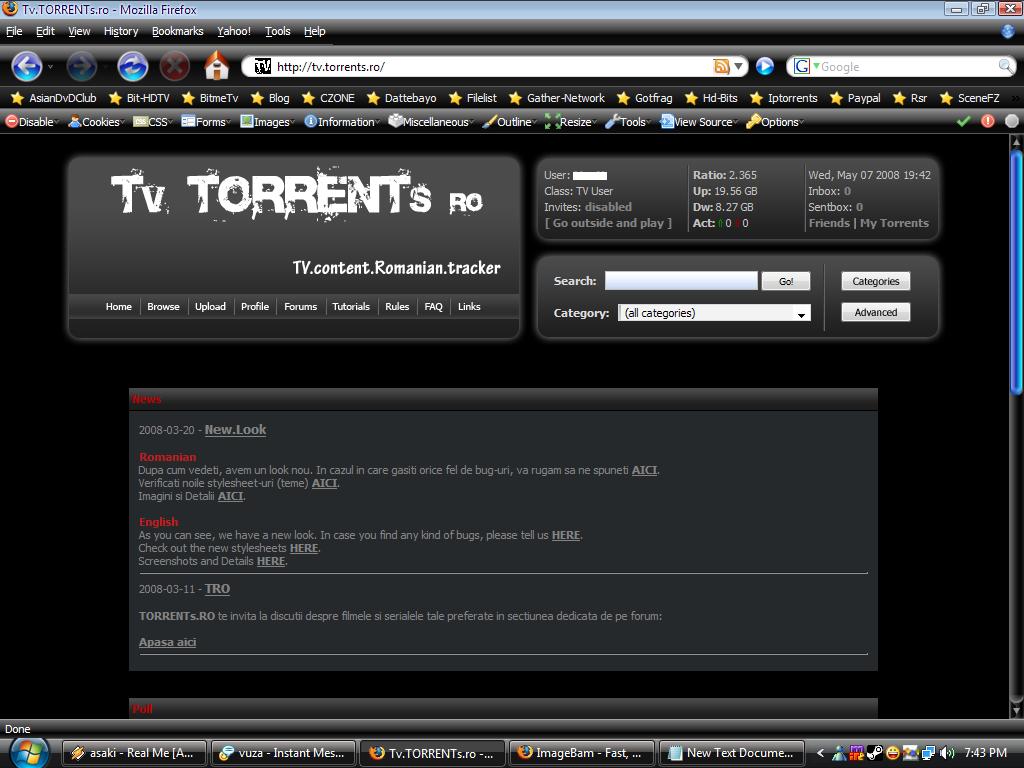Click the blue Go arrow beside address bar

[765, 66]
